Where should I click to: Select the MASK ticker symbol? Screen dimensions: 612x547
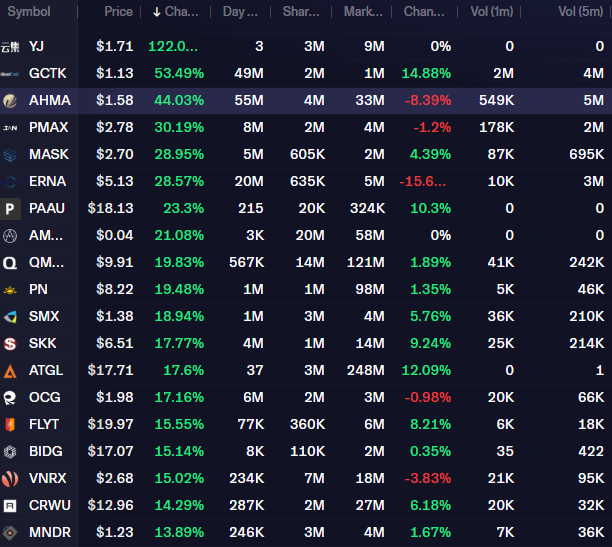pyautogui.click(x=49, y=154)
